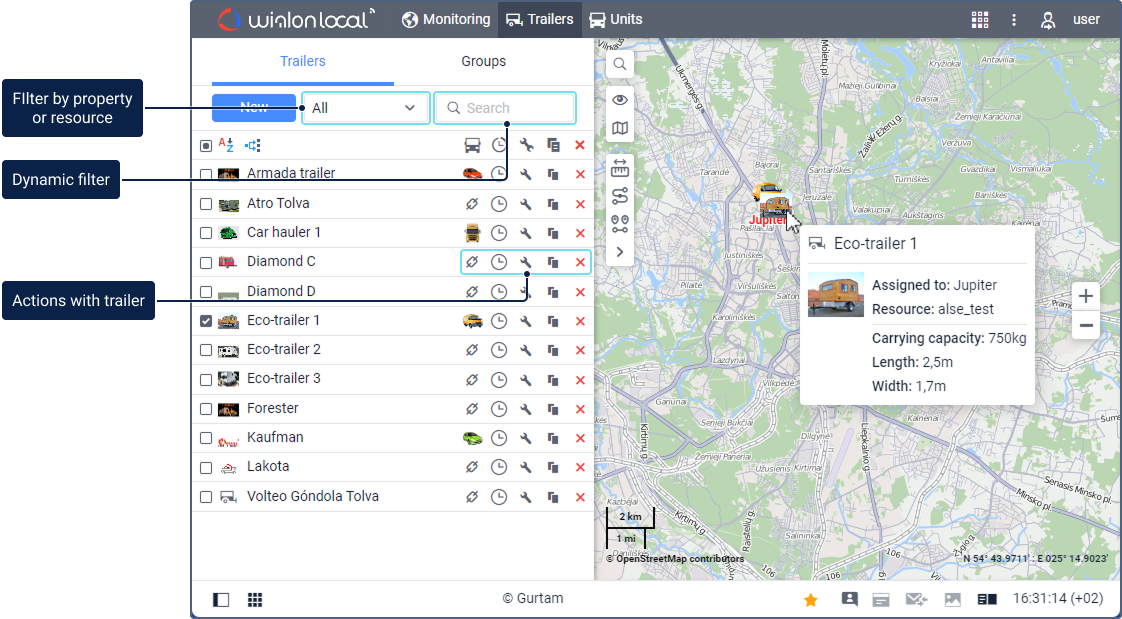Check the Diamond C trailer checkbox
This screenshot has height=619, width=1122.
pyautogui.click(x=206, y=262)
